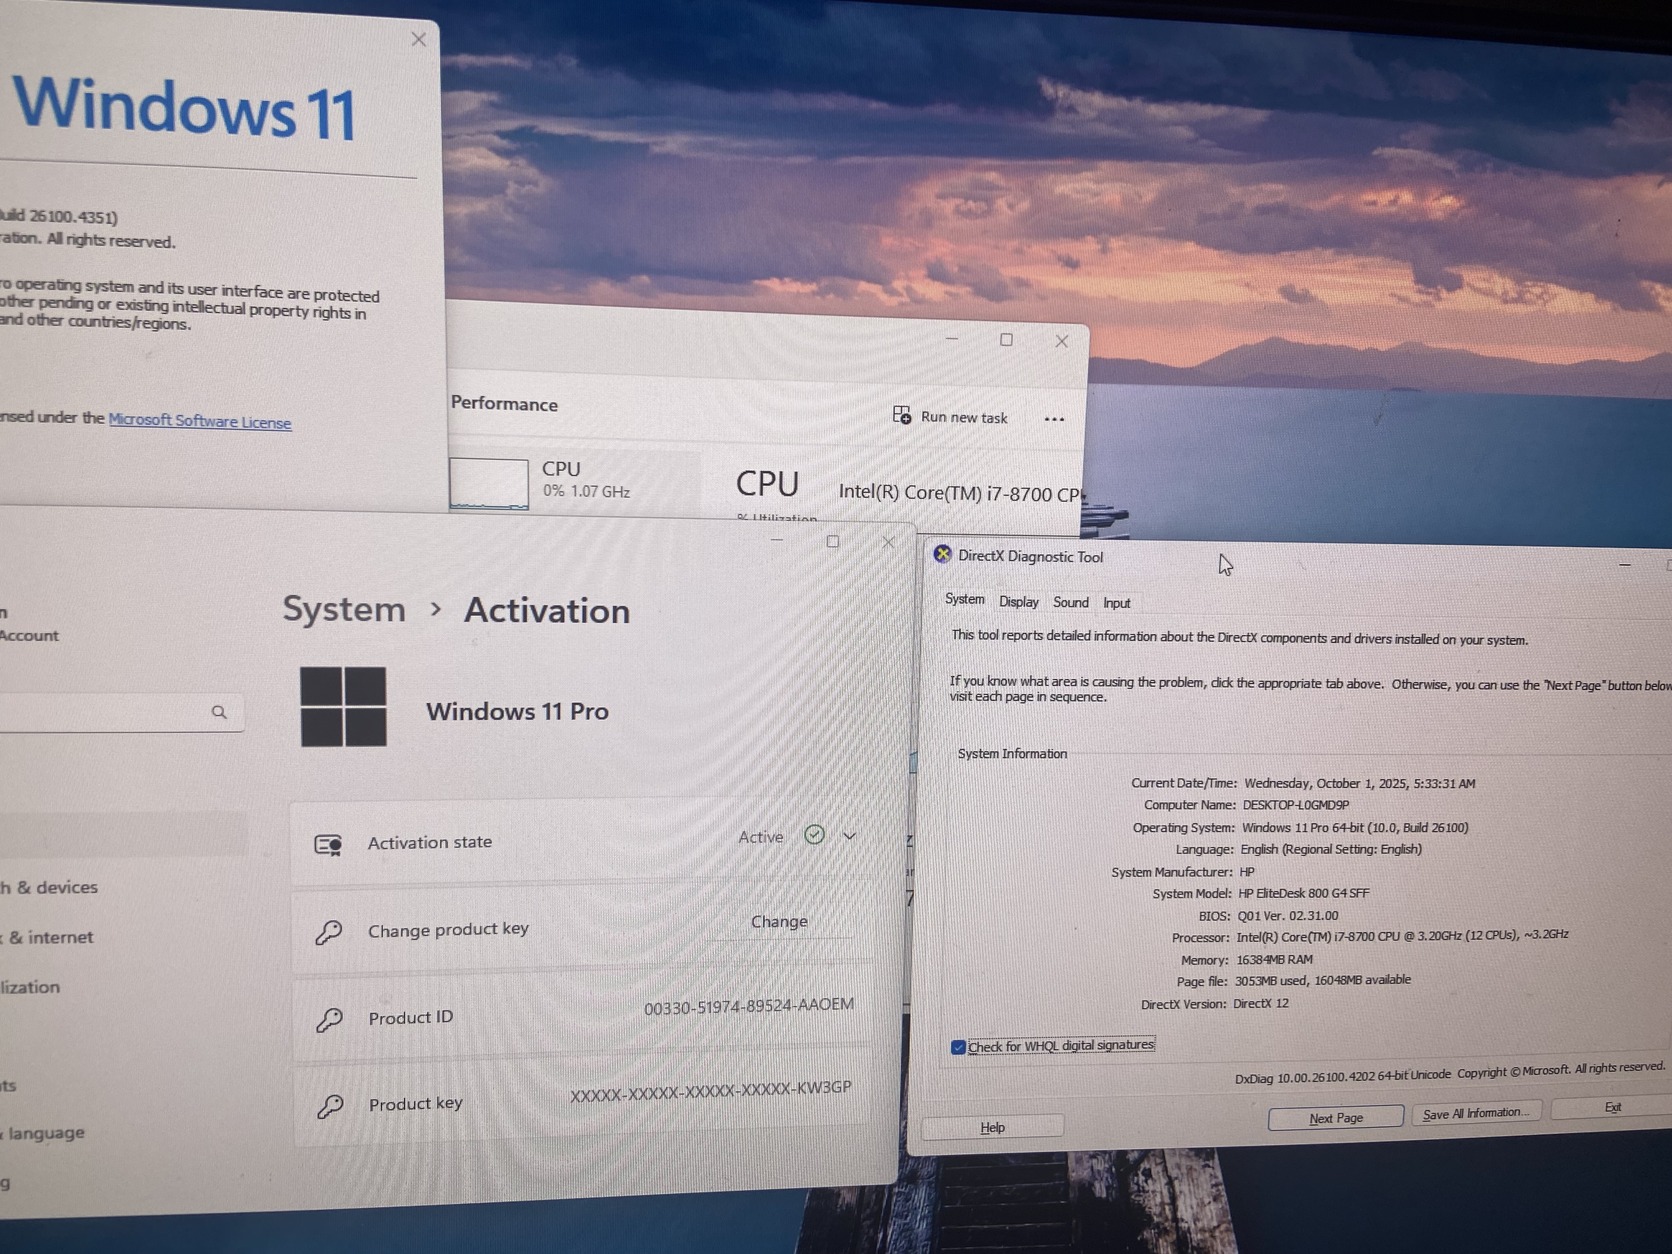
Task: Select the Page file usage value
Action: point(1323,981)
